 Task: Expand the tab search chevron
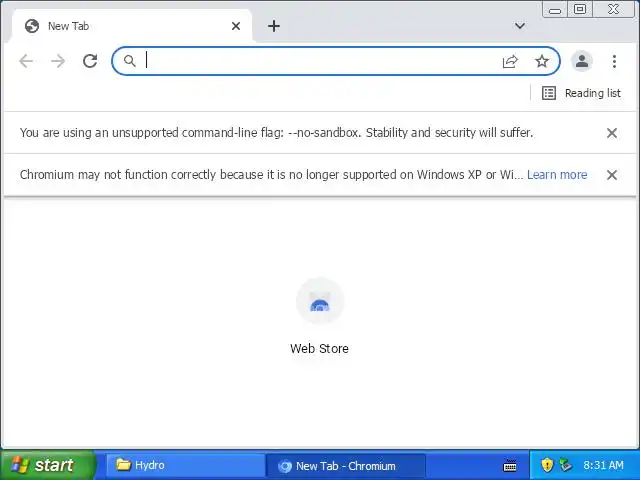(x=520, y=26)
